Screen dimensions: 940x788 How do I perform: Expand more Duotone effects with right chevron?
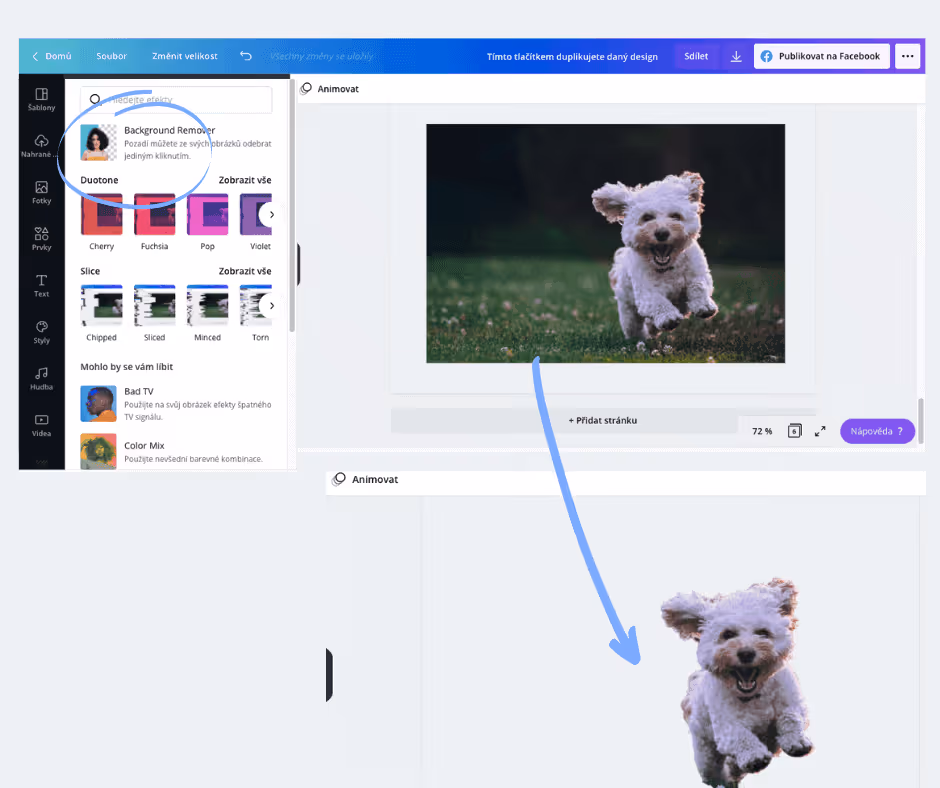click(x=271, y=213)
